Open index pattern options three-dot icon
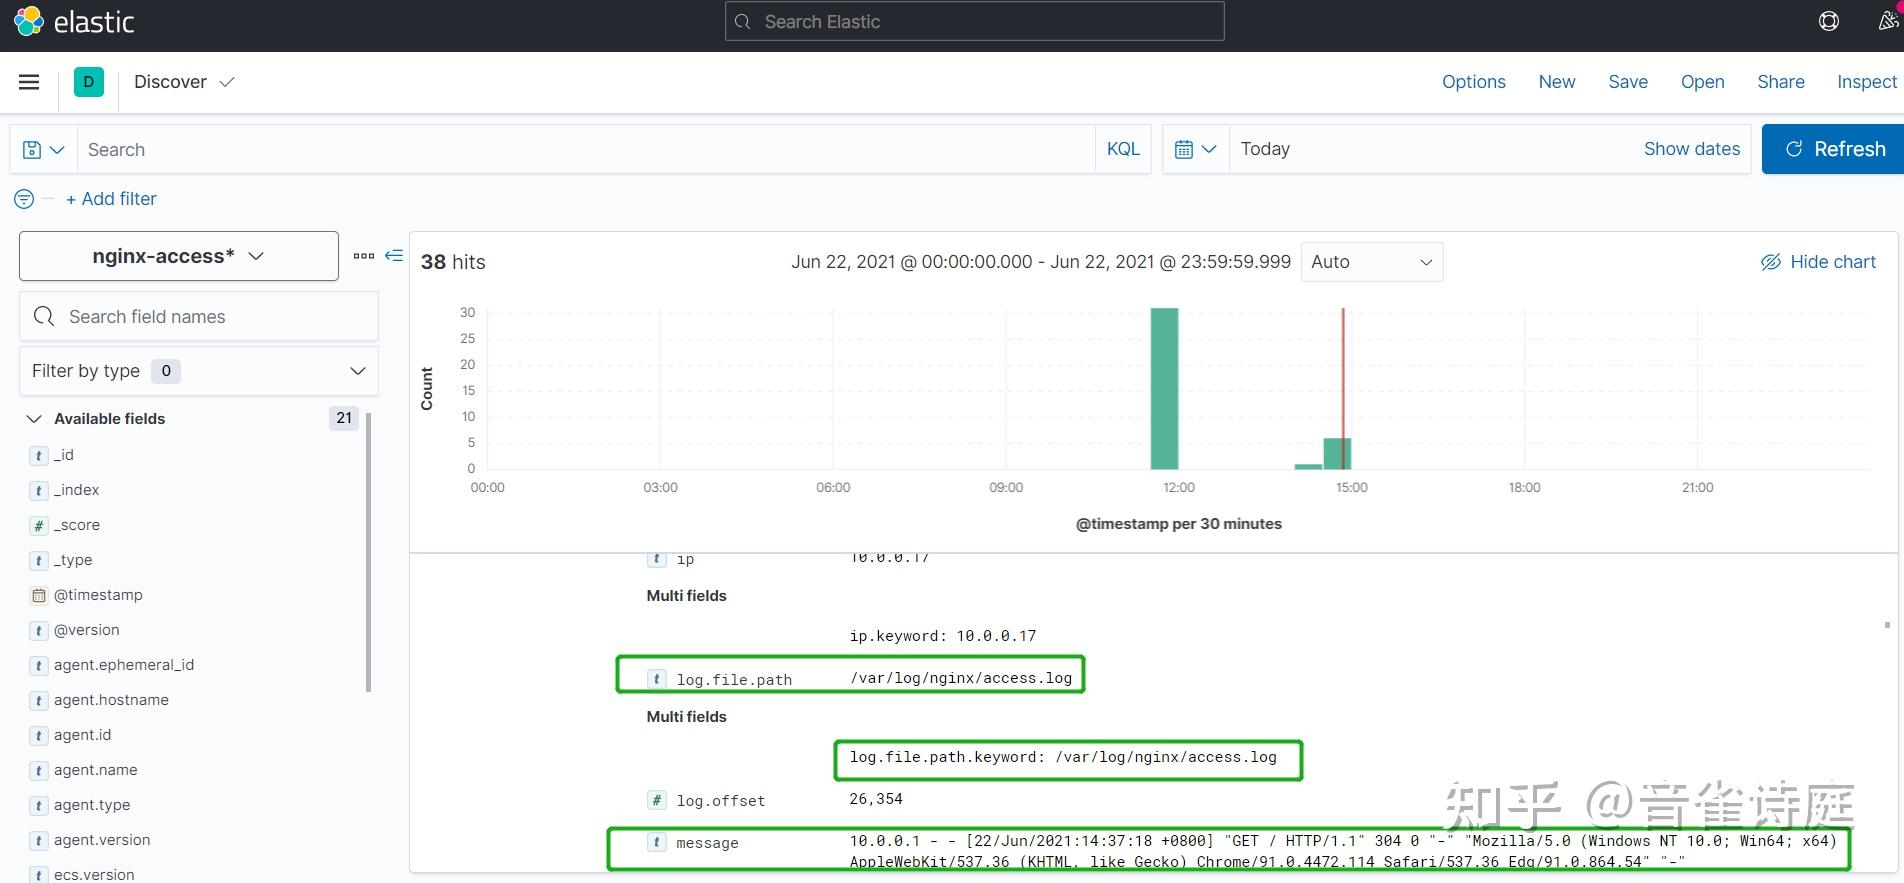Screen dimensions: 1904x883 (x=364, y=256)
